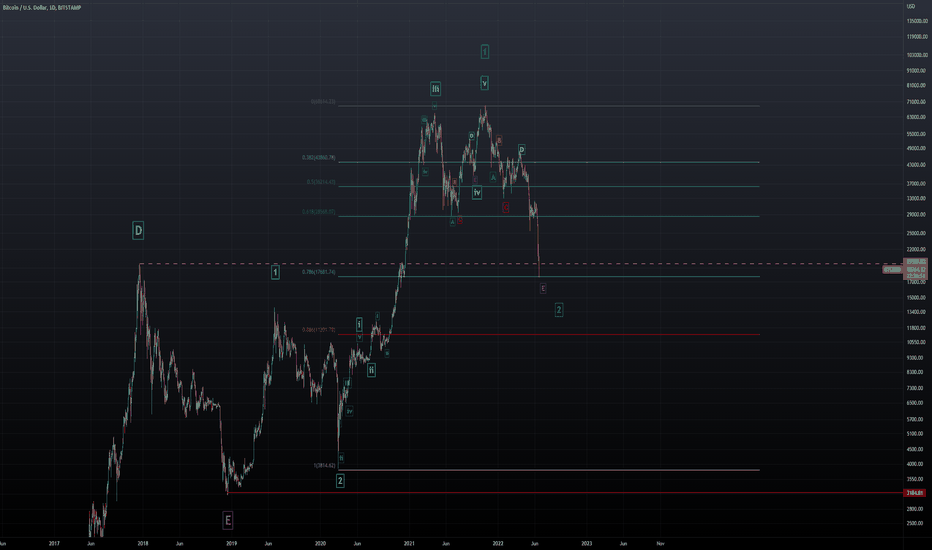Click the 0.886 red Fibonacci level label
This screenshot has width=932, height=550.
point(319,329)
